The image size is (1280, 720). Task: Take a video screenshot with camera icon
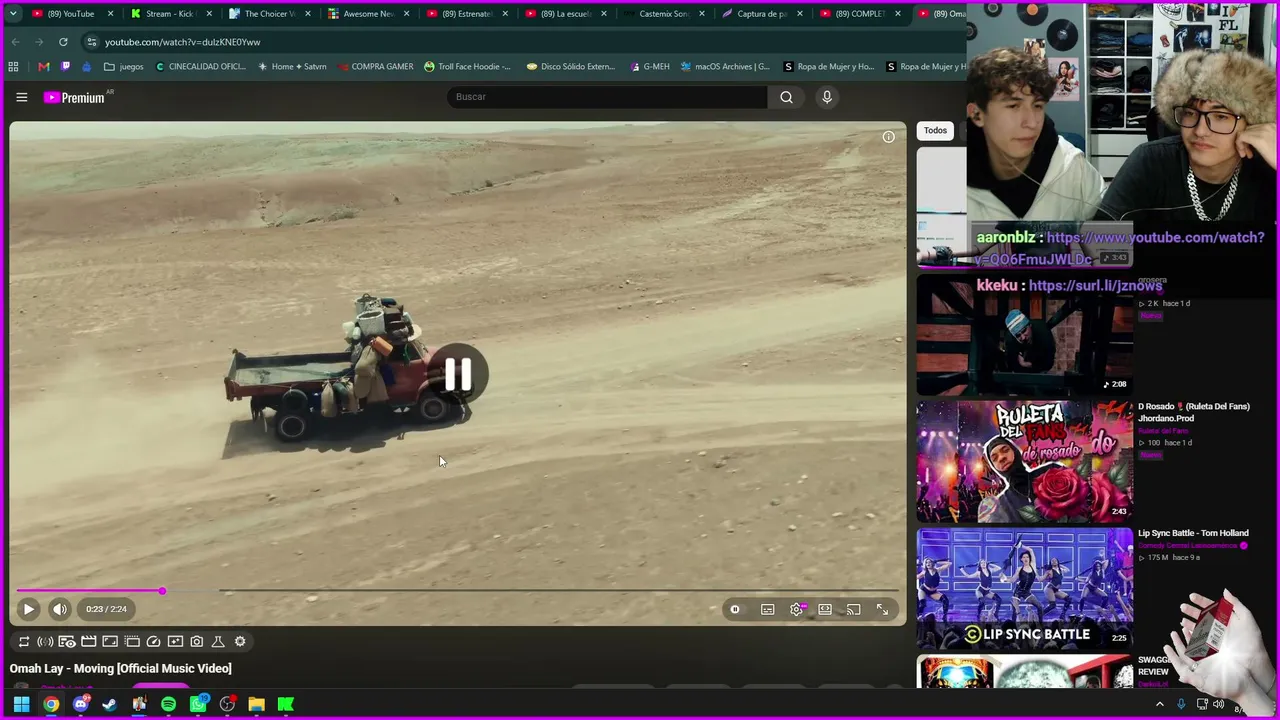click(x=197, y=642)
